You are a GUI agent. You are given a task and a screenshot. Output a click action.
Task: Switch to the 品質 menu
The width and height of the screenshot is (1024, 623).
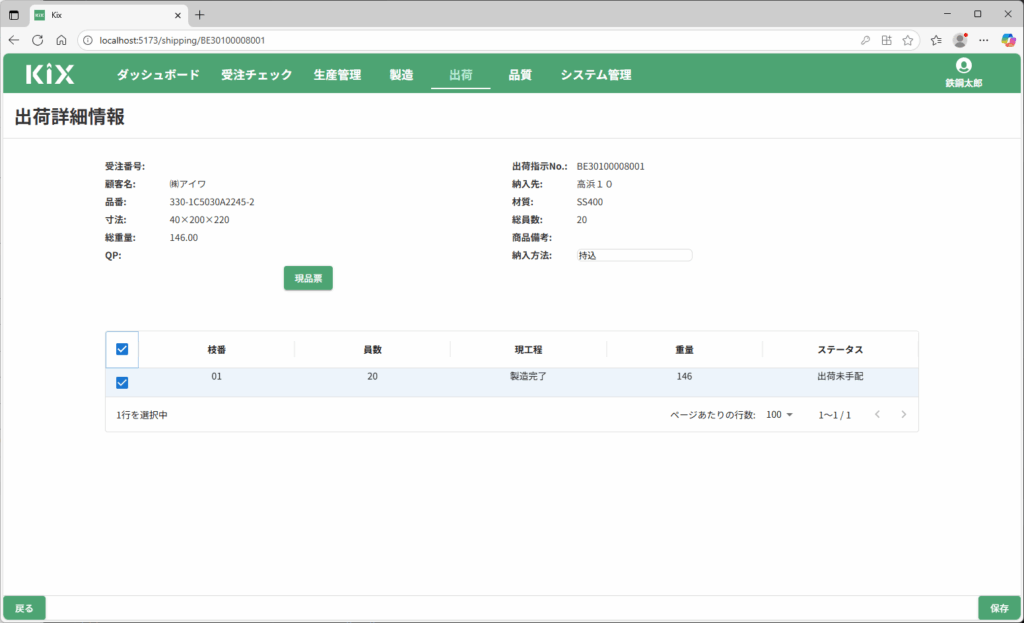pyautogui.click(x=520, y=75)
